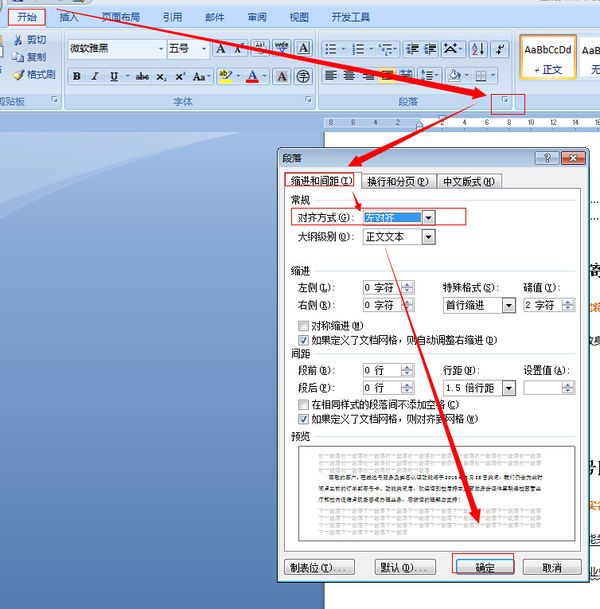Toggle show/hide paragraph marks icon
This screenshot has width=600, height=609.
click(x=500, y=49)
